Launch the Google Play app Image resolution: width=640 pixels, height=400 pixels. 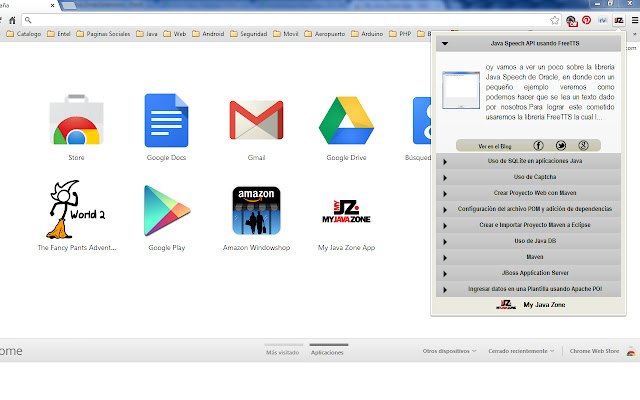[166, 211]
